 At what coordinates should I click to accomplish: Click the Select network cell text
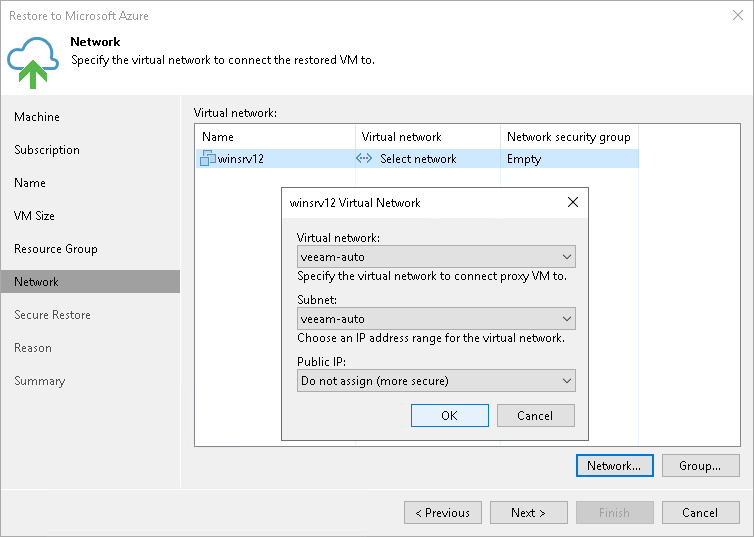(418, 159)
